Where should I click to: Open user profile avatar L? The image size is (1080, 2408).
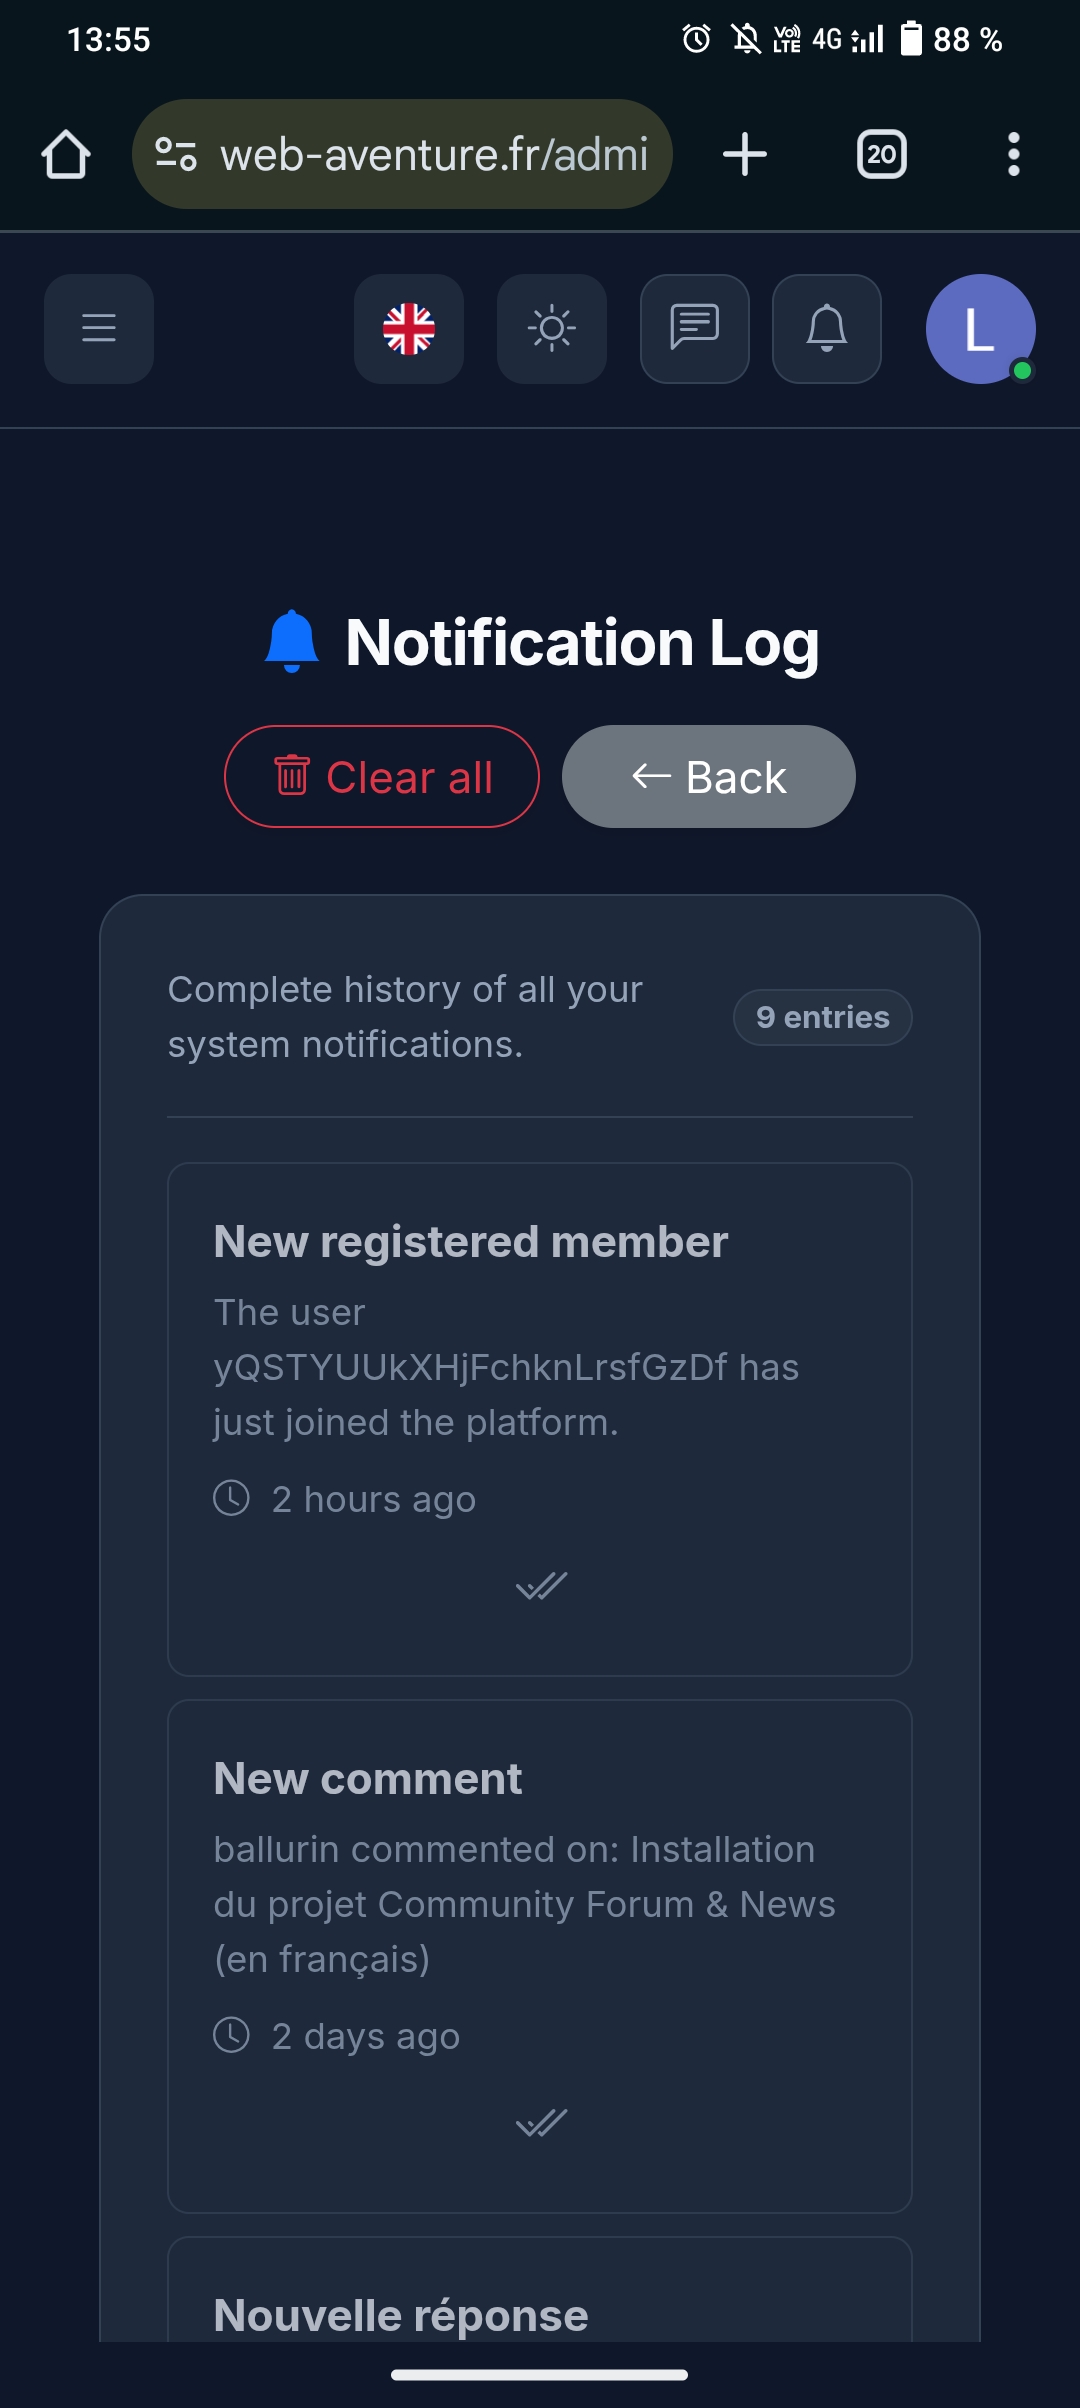pyautogui.click(x=980, y=328)
